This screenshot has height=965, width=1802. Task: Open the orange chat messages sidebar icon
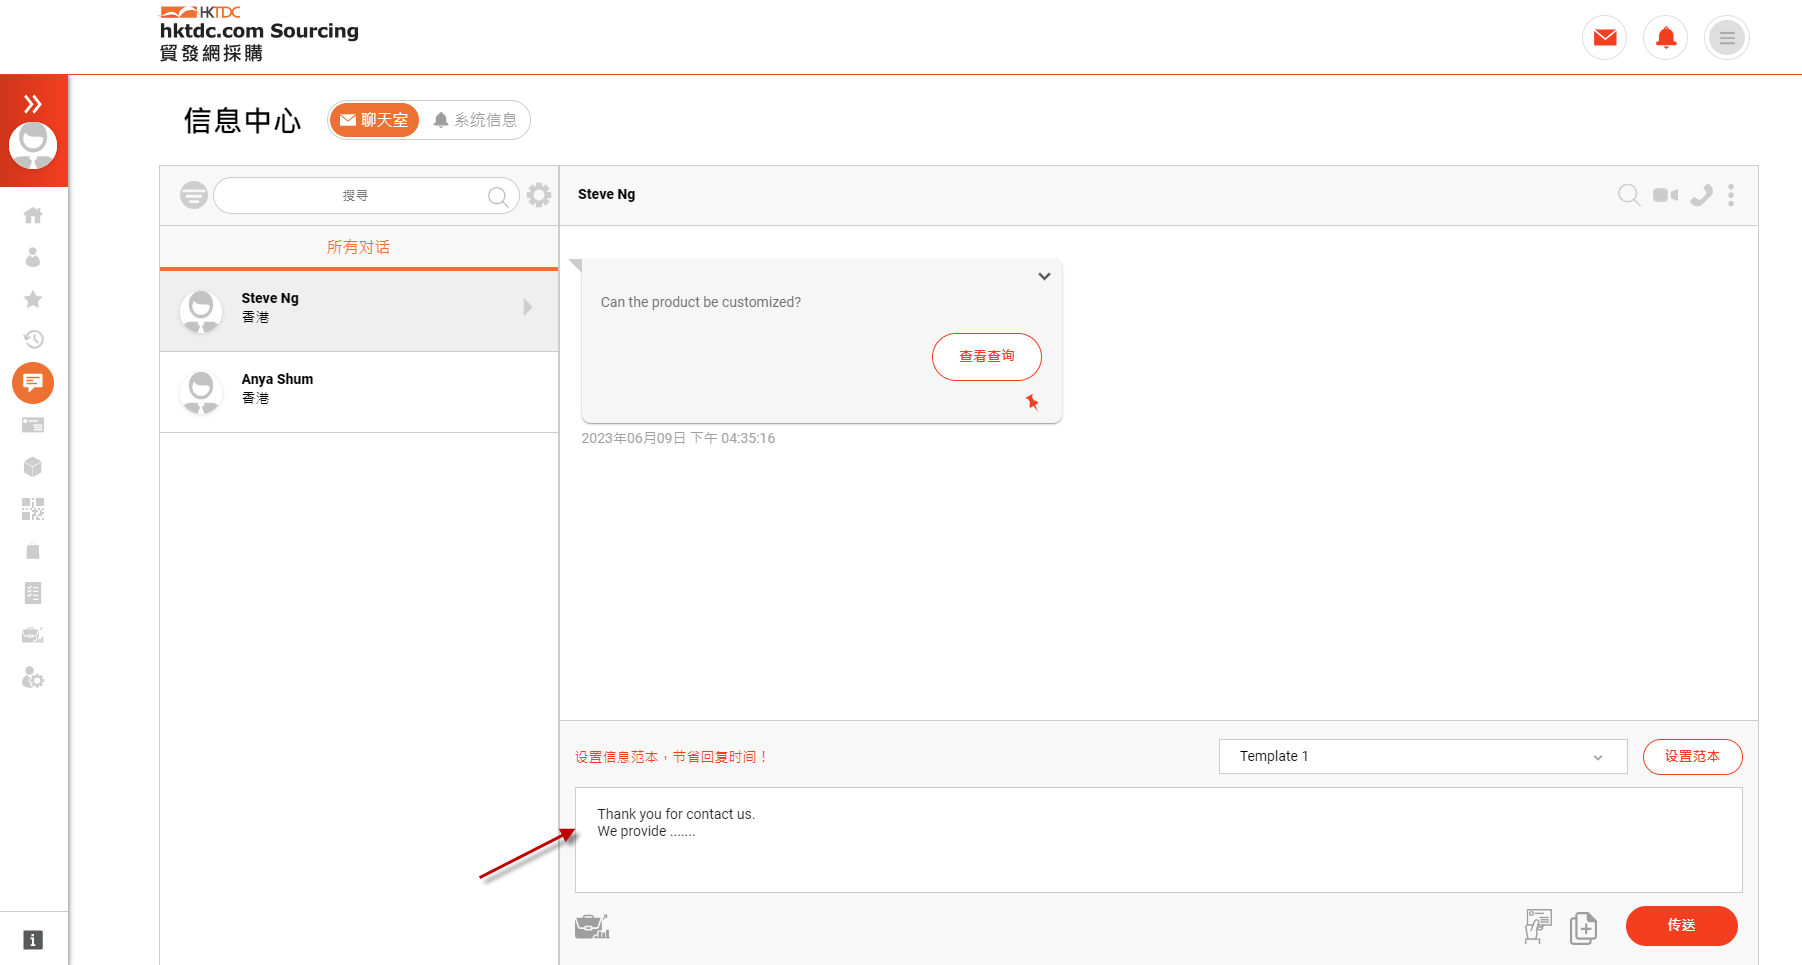click(33, 383)
